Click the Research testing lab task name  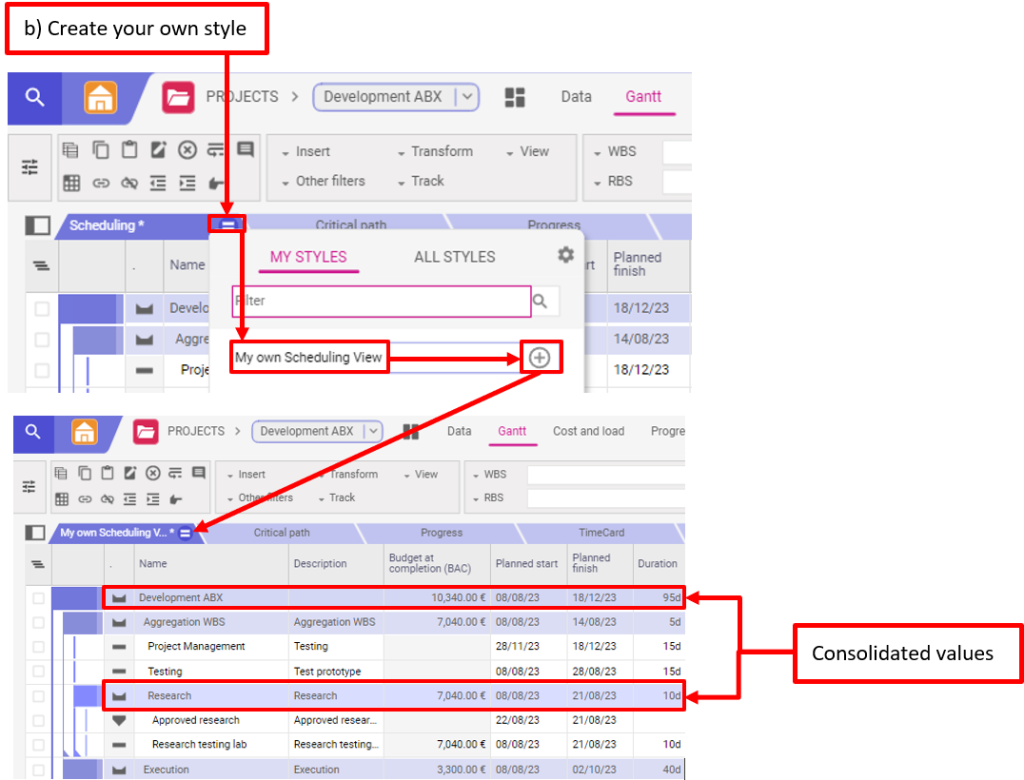click(199, 744)
